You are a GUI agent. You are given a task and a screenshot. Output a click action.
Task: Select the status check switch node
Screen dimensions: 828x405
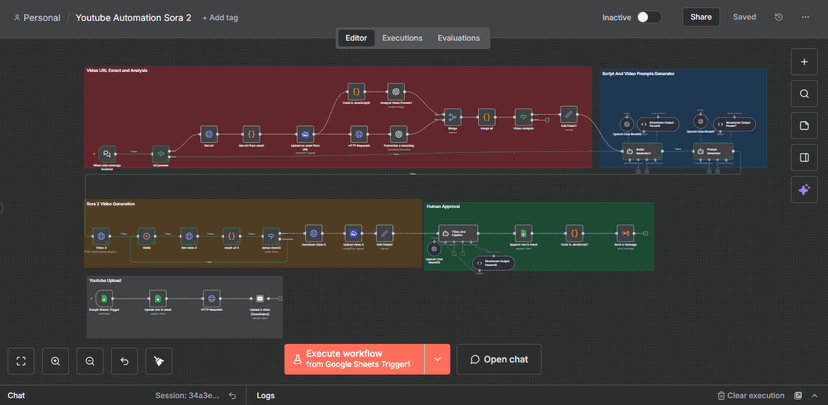pos(271,236)
